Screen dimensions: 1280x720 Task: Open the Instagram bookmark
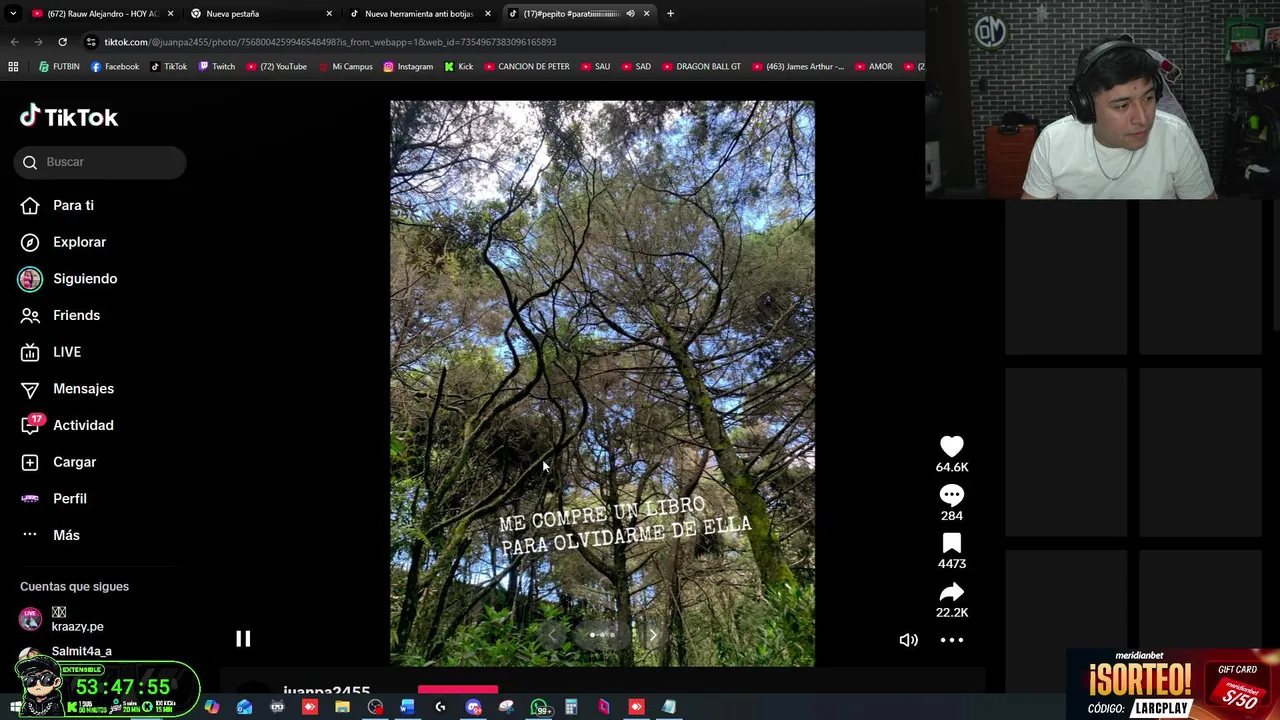409,67
